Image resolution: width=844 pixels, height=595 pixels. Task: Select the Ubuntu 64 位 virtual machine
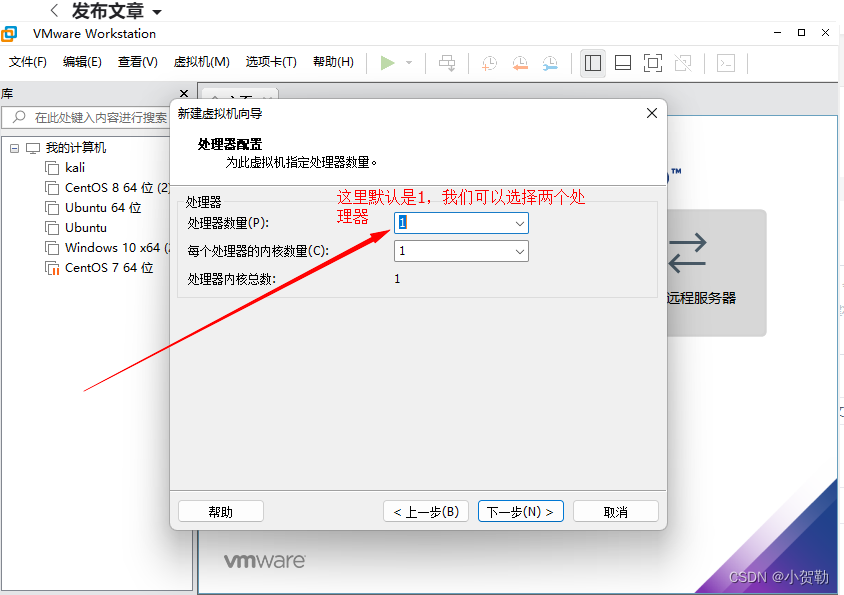(103, 207)
